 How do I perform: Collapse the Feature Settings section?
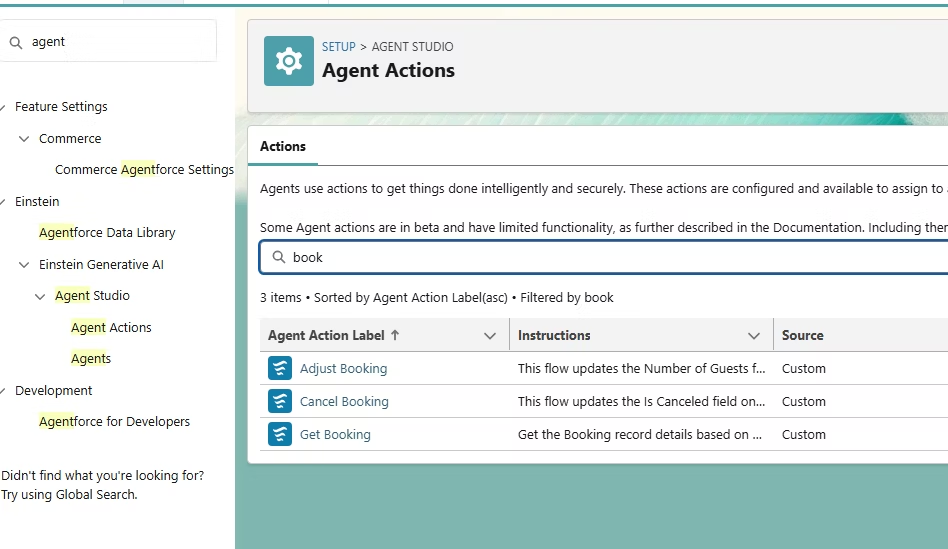(x=3, y=107)
